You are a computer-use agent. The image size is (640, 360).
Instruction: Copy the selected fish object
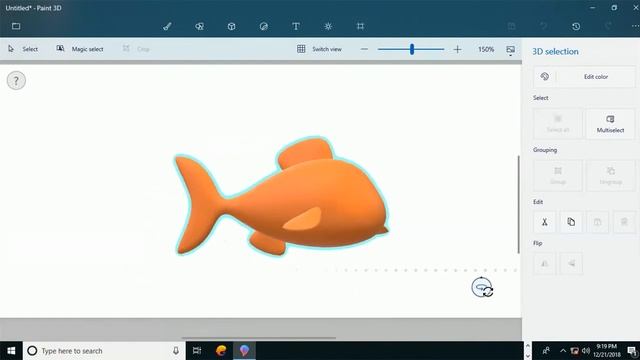571,222
